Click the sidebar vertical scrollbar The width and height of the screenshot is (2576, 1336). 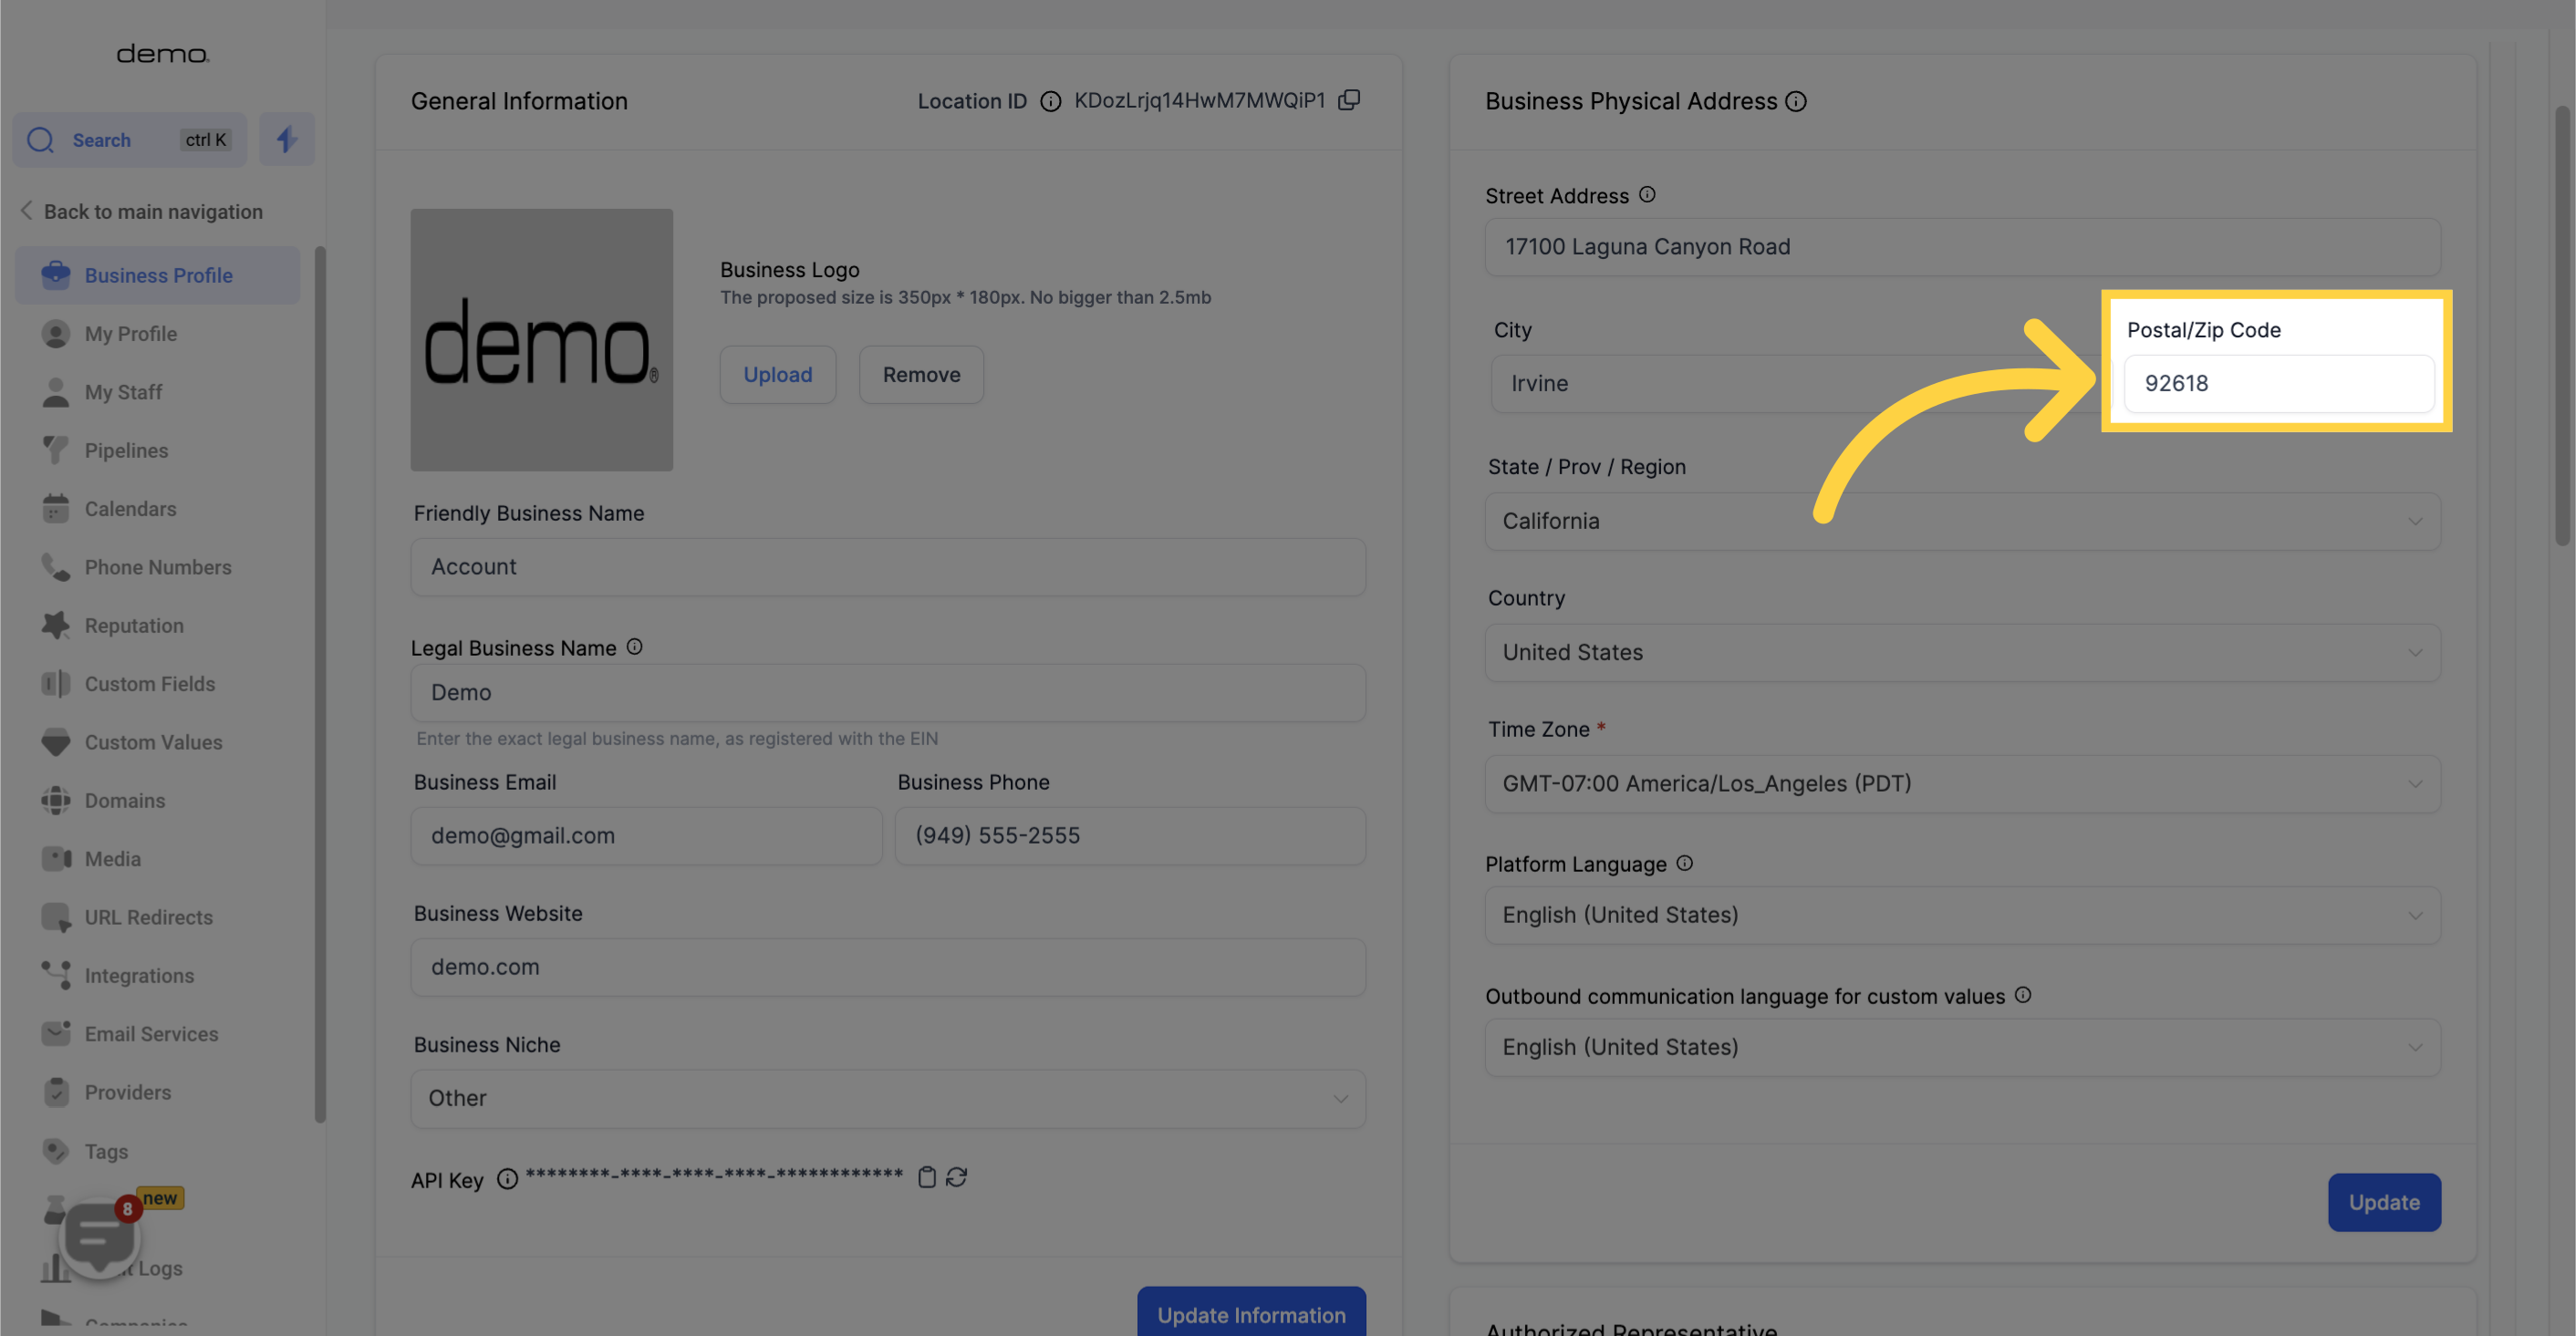coord(320,684)
